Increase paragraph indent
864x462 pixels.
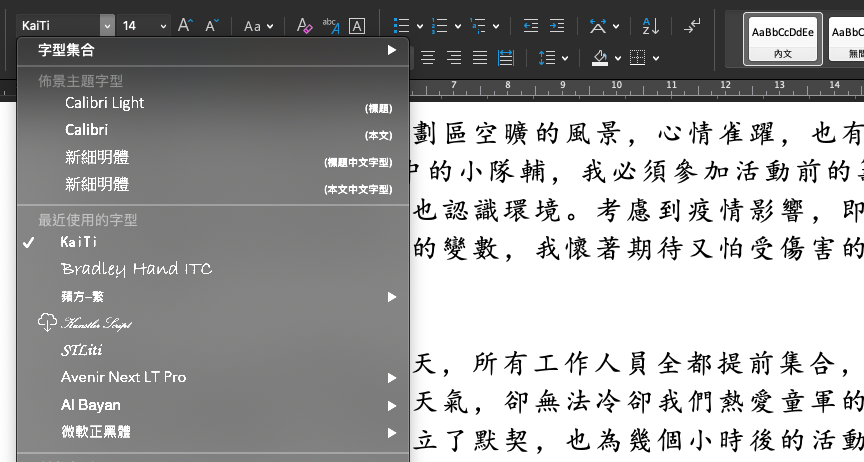click(557, 25)
